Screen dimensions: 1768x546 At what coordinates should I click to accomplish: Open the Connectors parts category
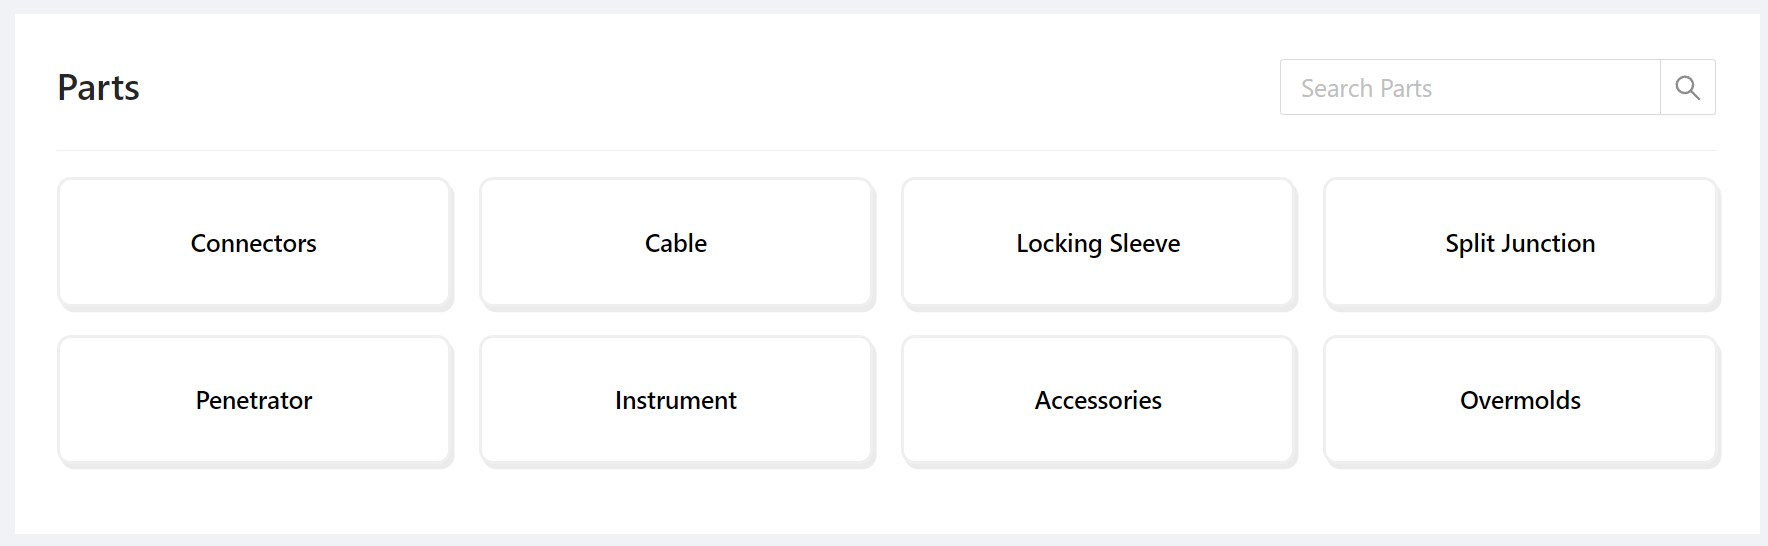(254, 243)
